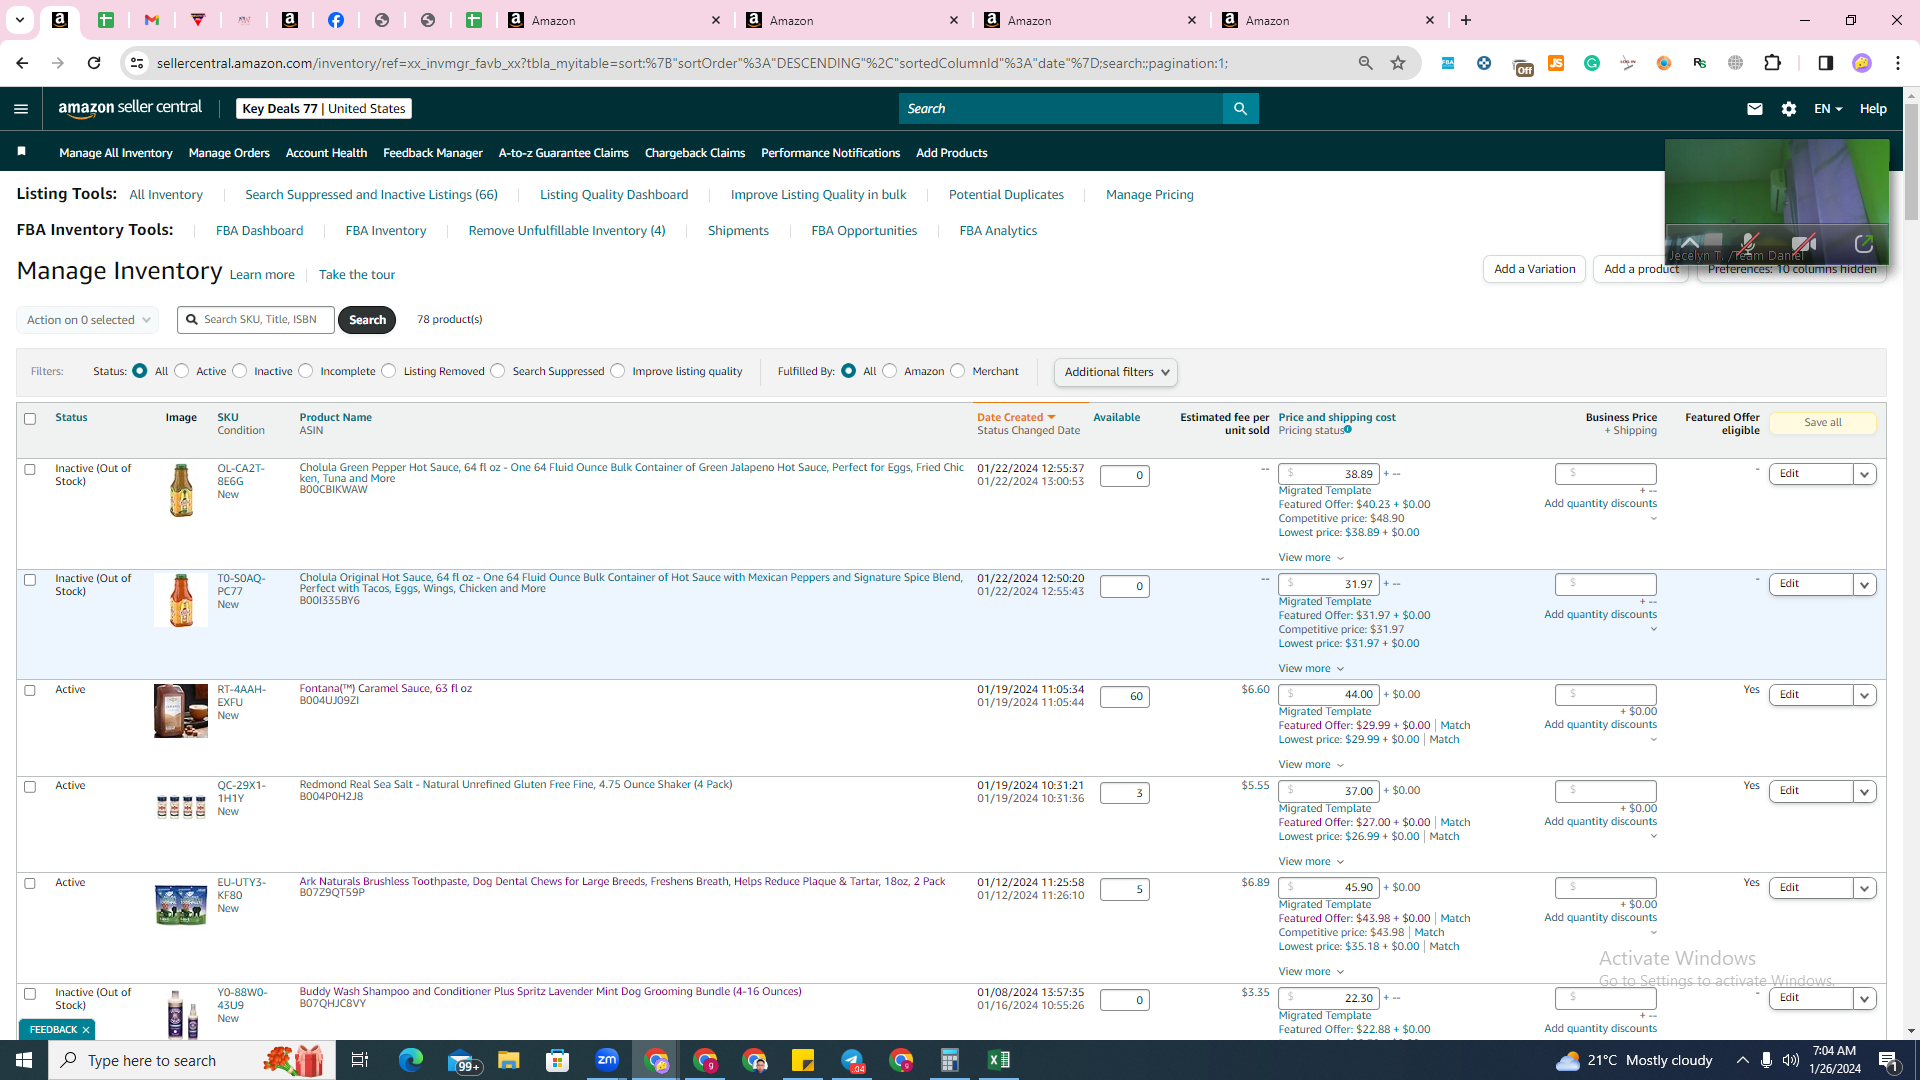Check the Cholula Green Pepper Hot Sauce row
Screen dimensions: 1920x1080
[x=30, y=469]
